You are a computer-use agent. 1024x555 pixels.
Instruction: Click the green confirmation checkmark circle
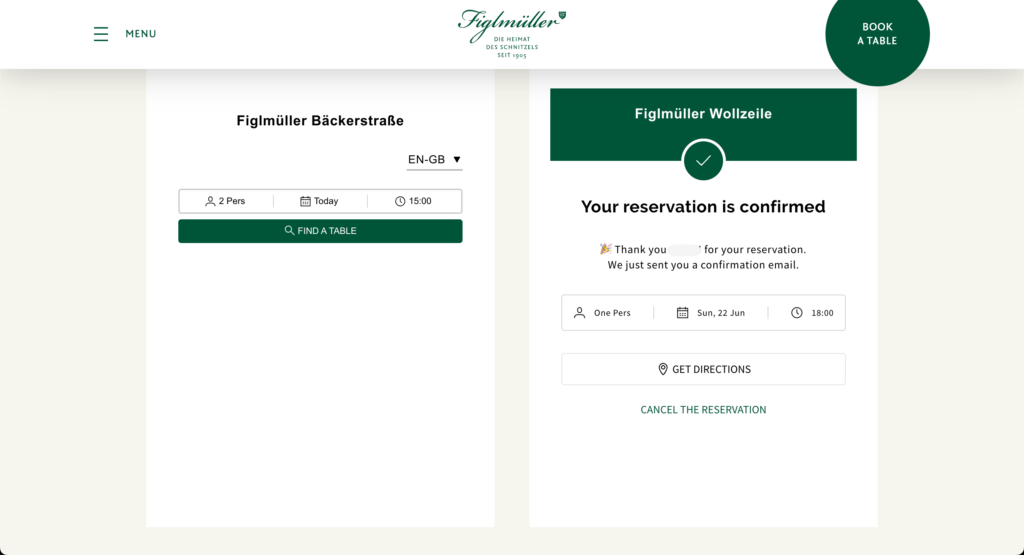(x=703, y=160)
